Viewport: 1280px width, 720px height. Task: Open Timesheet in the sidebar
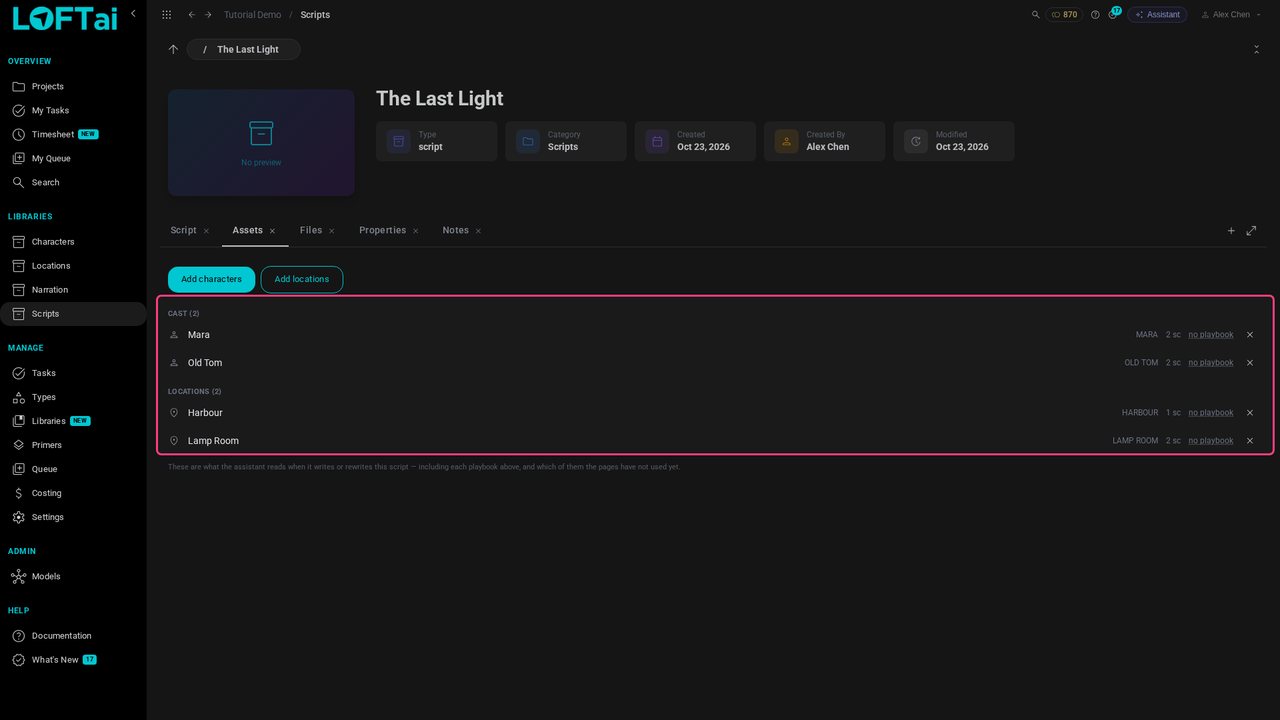(x=53, y=135)
